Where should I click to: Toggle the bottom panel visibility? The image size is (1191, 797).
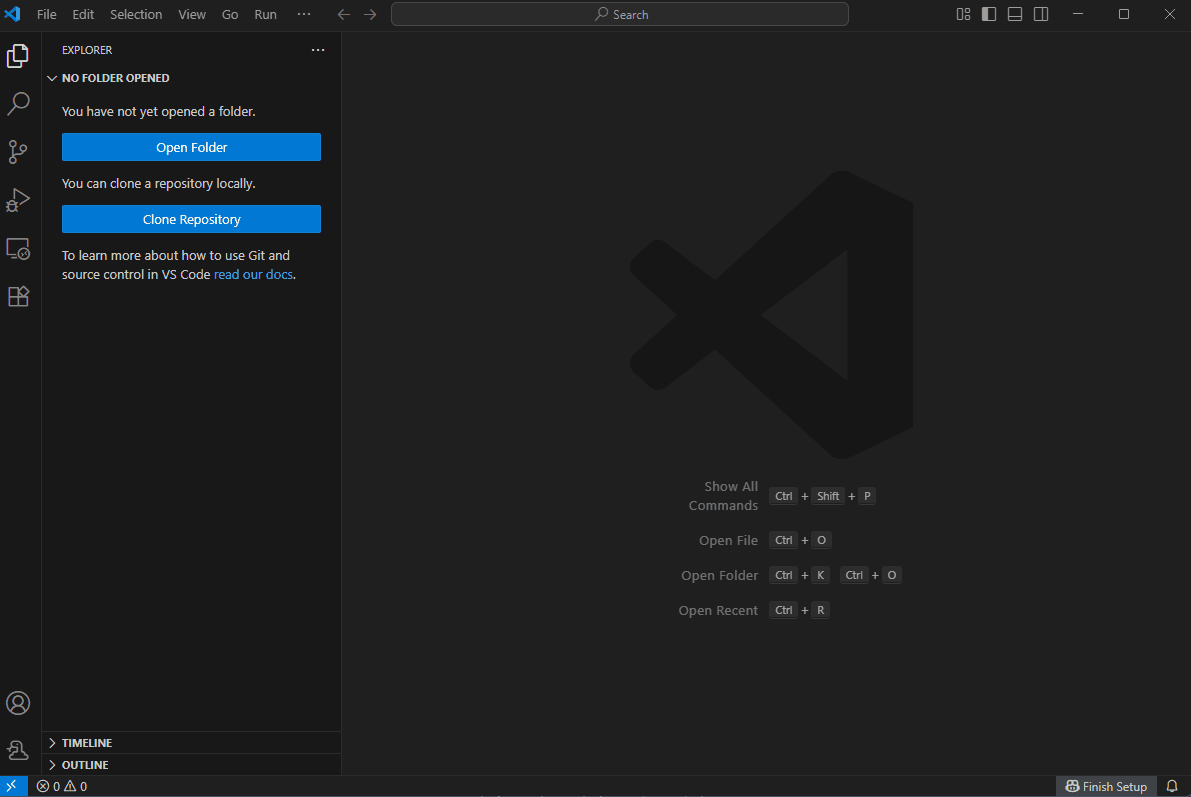[1015, 14]
